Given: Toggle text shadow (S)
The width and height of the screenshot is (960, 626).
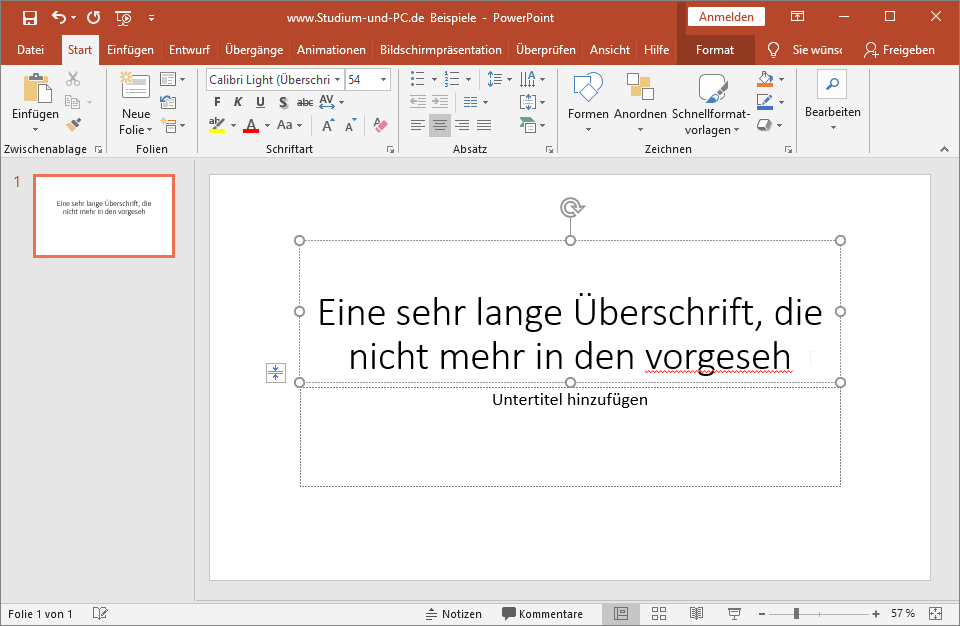Looking at the screenshot, I should tap(283, 102).
